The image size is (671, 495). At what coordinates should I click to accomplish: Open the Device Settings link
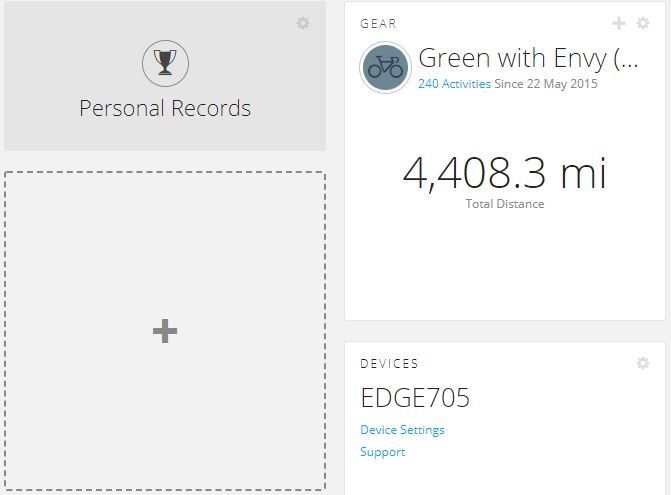(402, 430)
